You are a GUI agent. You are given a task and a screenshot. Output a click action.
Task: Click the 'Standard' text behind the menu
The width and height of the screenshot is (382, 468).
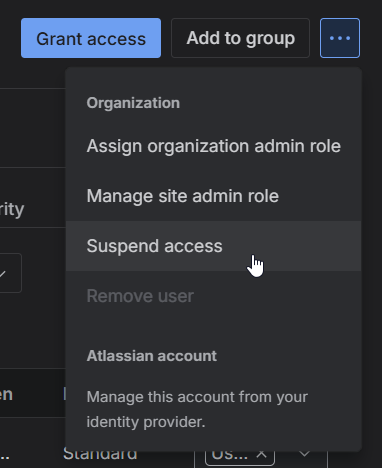click(100, 455)
